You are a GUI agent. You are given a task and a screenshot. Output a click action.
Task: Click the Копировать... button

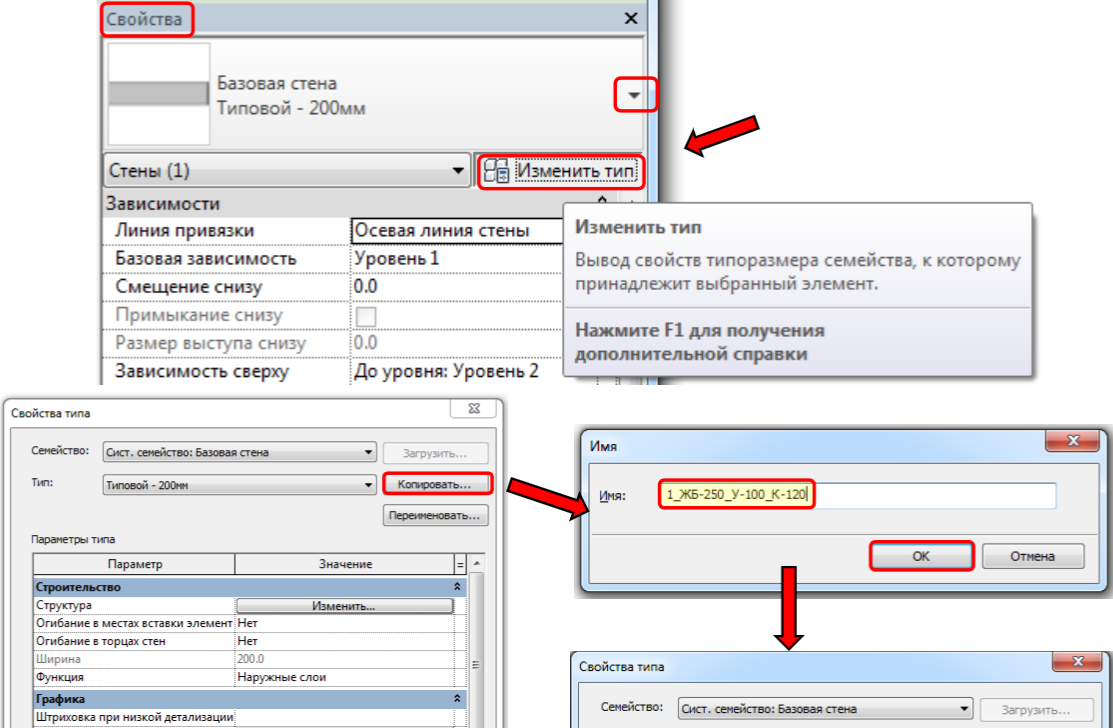[436, 485]
